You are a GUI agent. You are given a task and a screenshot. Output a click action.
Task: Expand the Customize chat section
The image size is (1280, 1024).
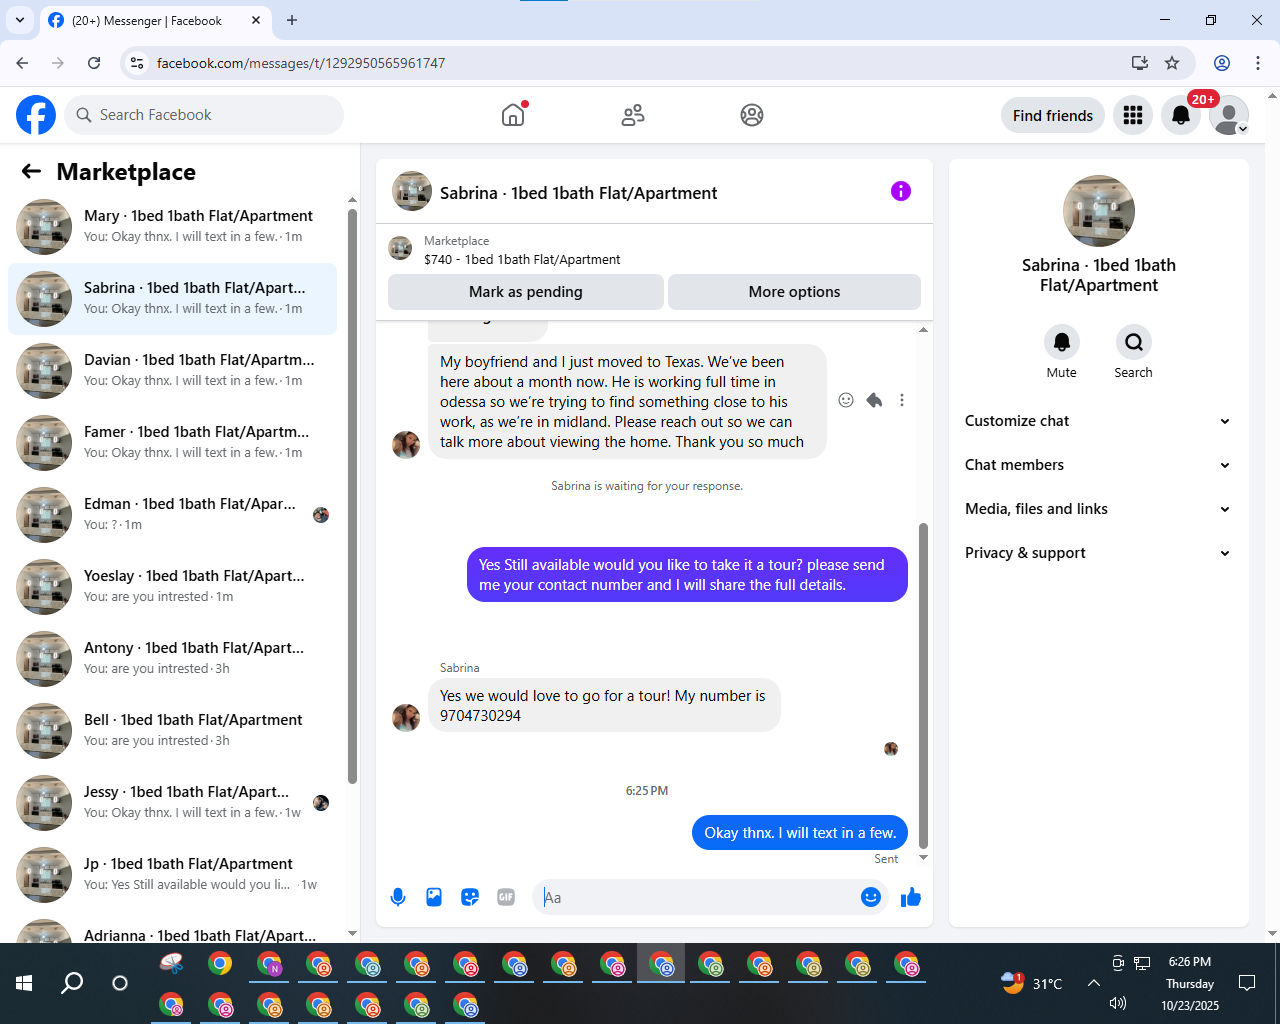[x=1098, y=421]
